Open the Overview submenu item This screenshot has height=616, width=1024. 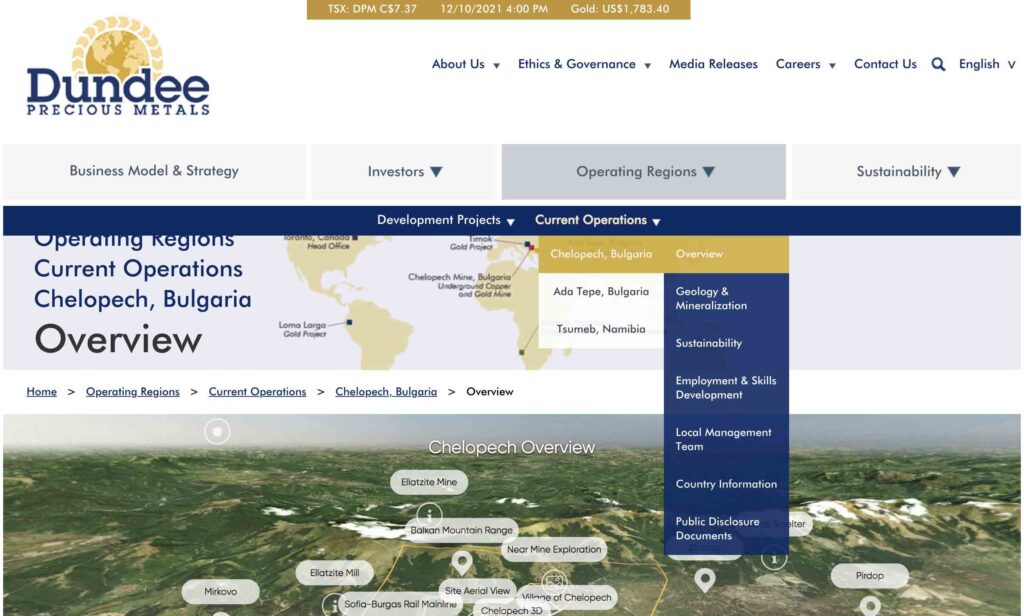[x=726, y=254]
